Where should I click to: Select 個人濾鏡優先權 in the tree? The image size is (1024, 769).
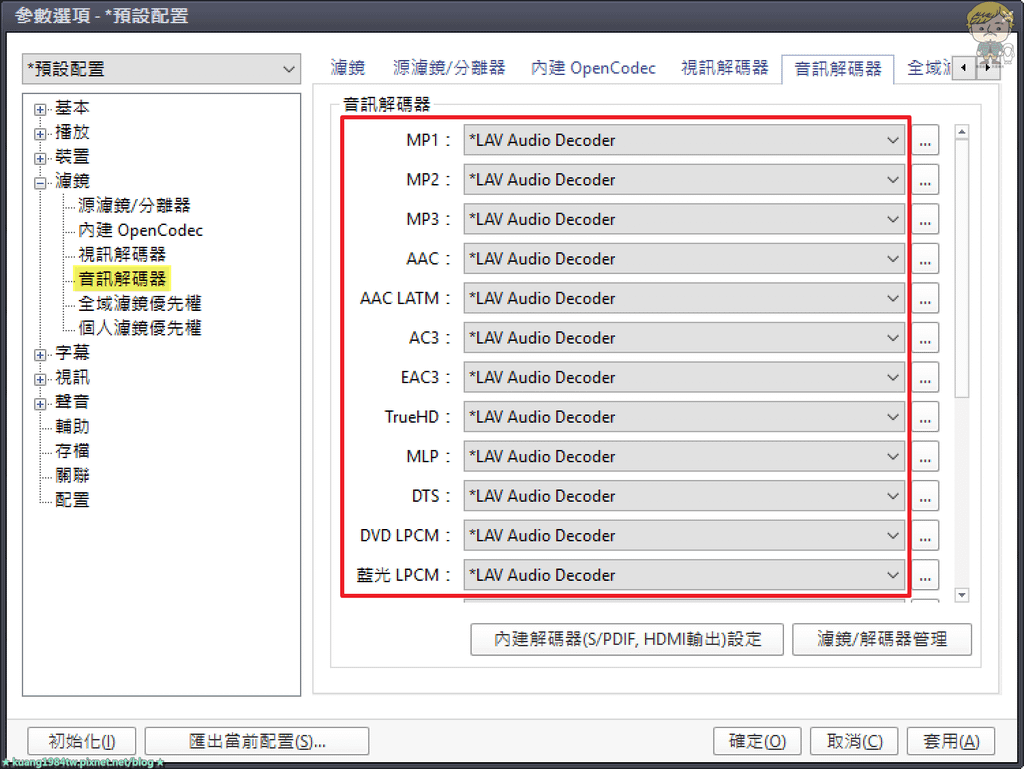pos(140,328)
